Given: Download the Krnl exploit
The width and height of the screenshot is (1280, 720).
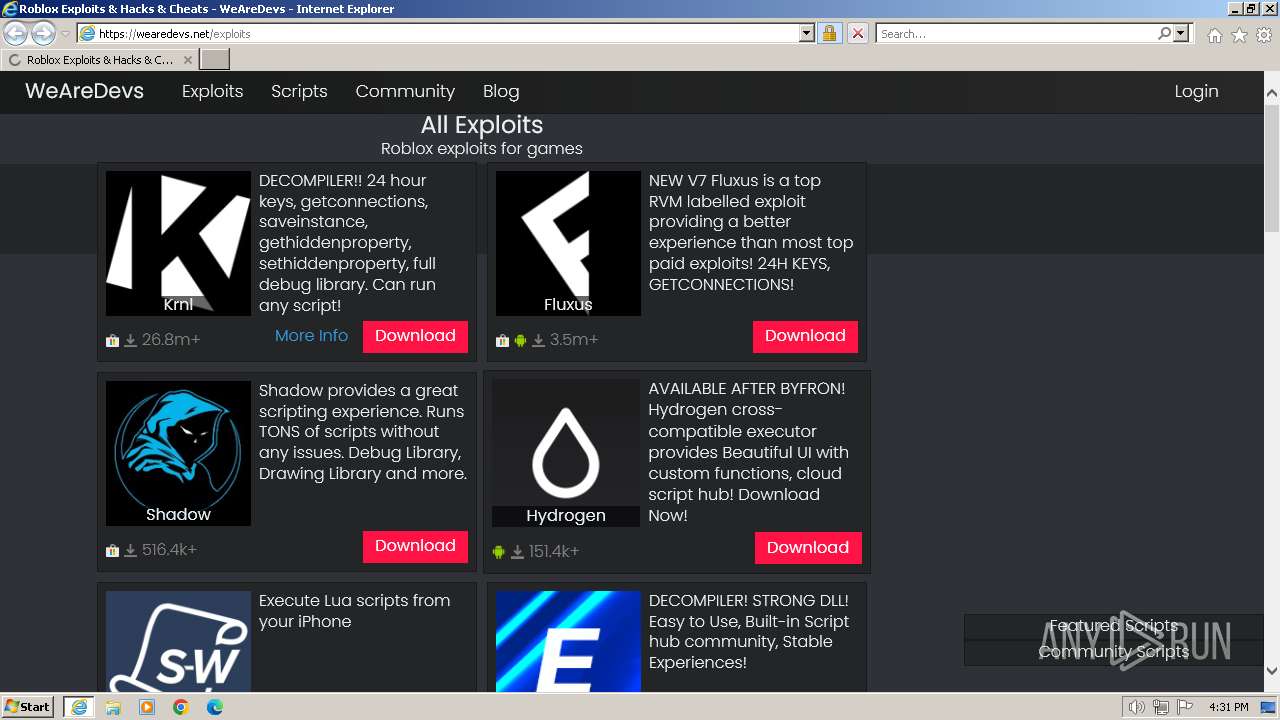Looking at the screenshot, I should [415, 336].
